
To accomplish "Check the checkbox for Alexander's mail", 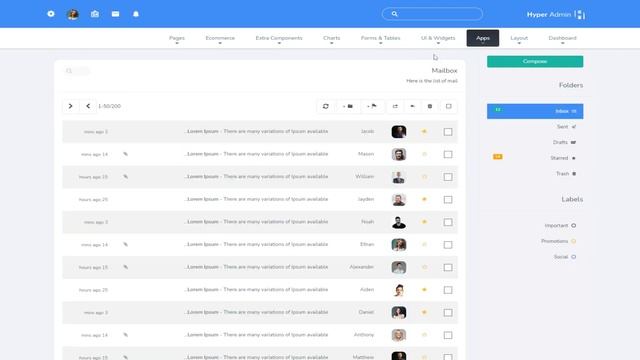I will tap(448, 267).
